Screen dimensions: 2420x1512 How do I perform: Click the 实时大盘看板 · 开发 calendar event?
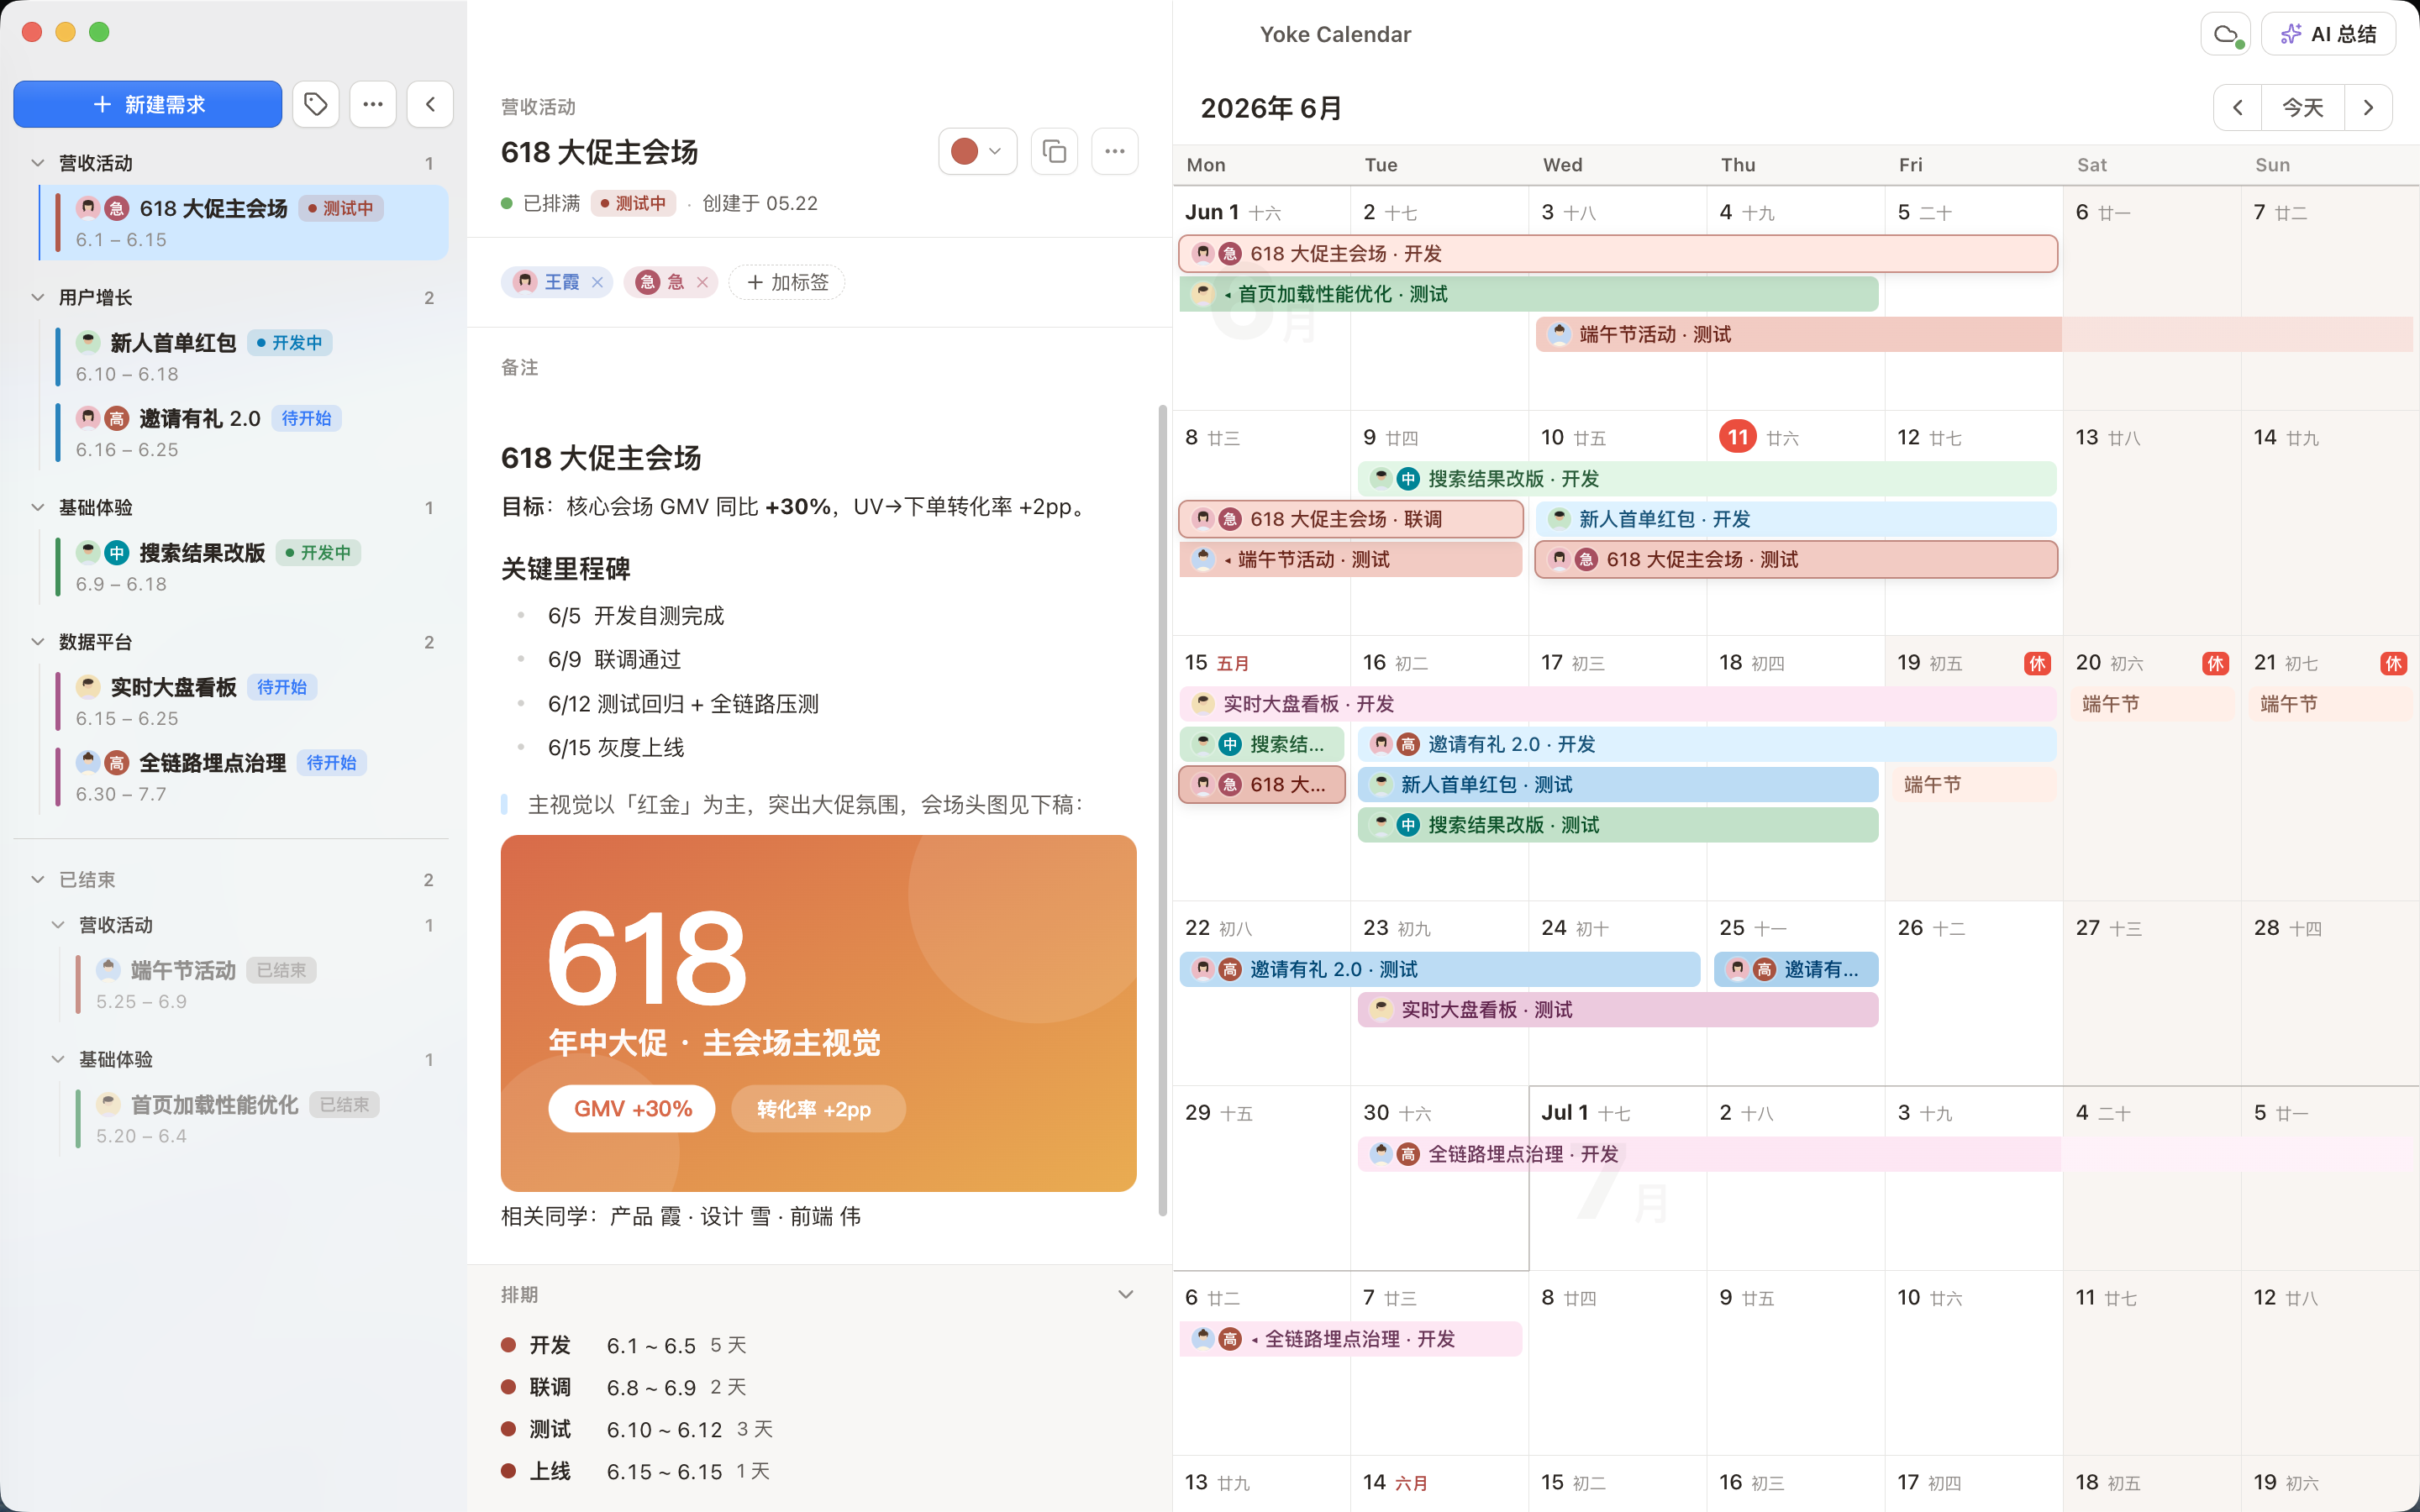tap(1618, 703)
